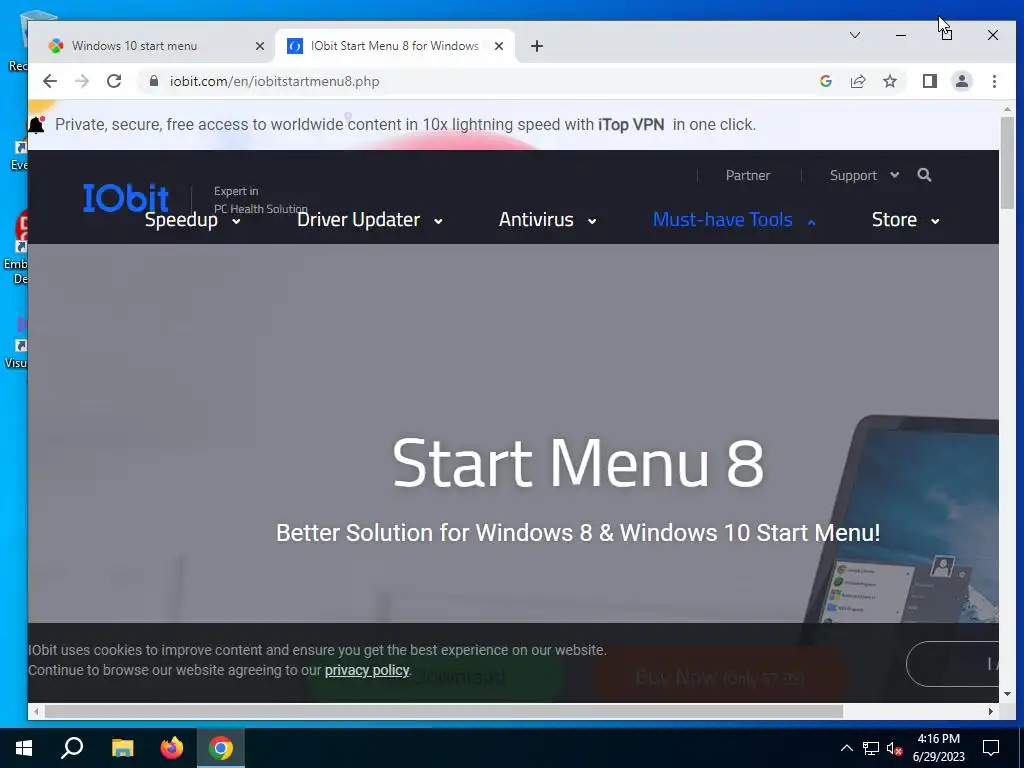Select the IObit Start Menu 8 tab
This screenshot has height=768, width=1024.
(394, 46)
